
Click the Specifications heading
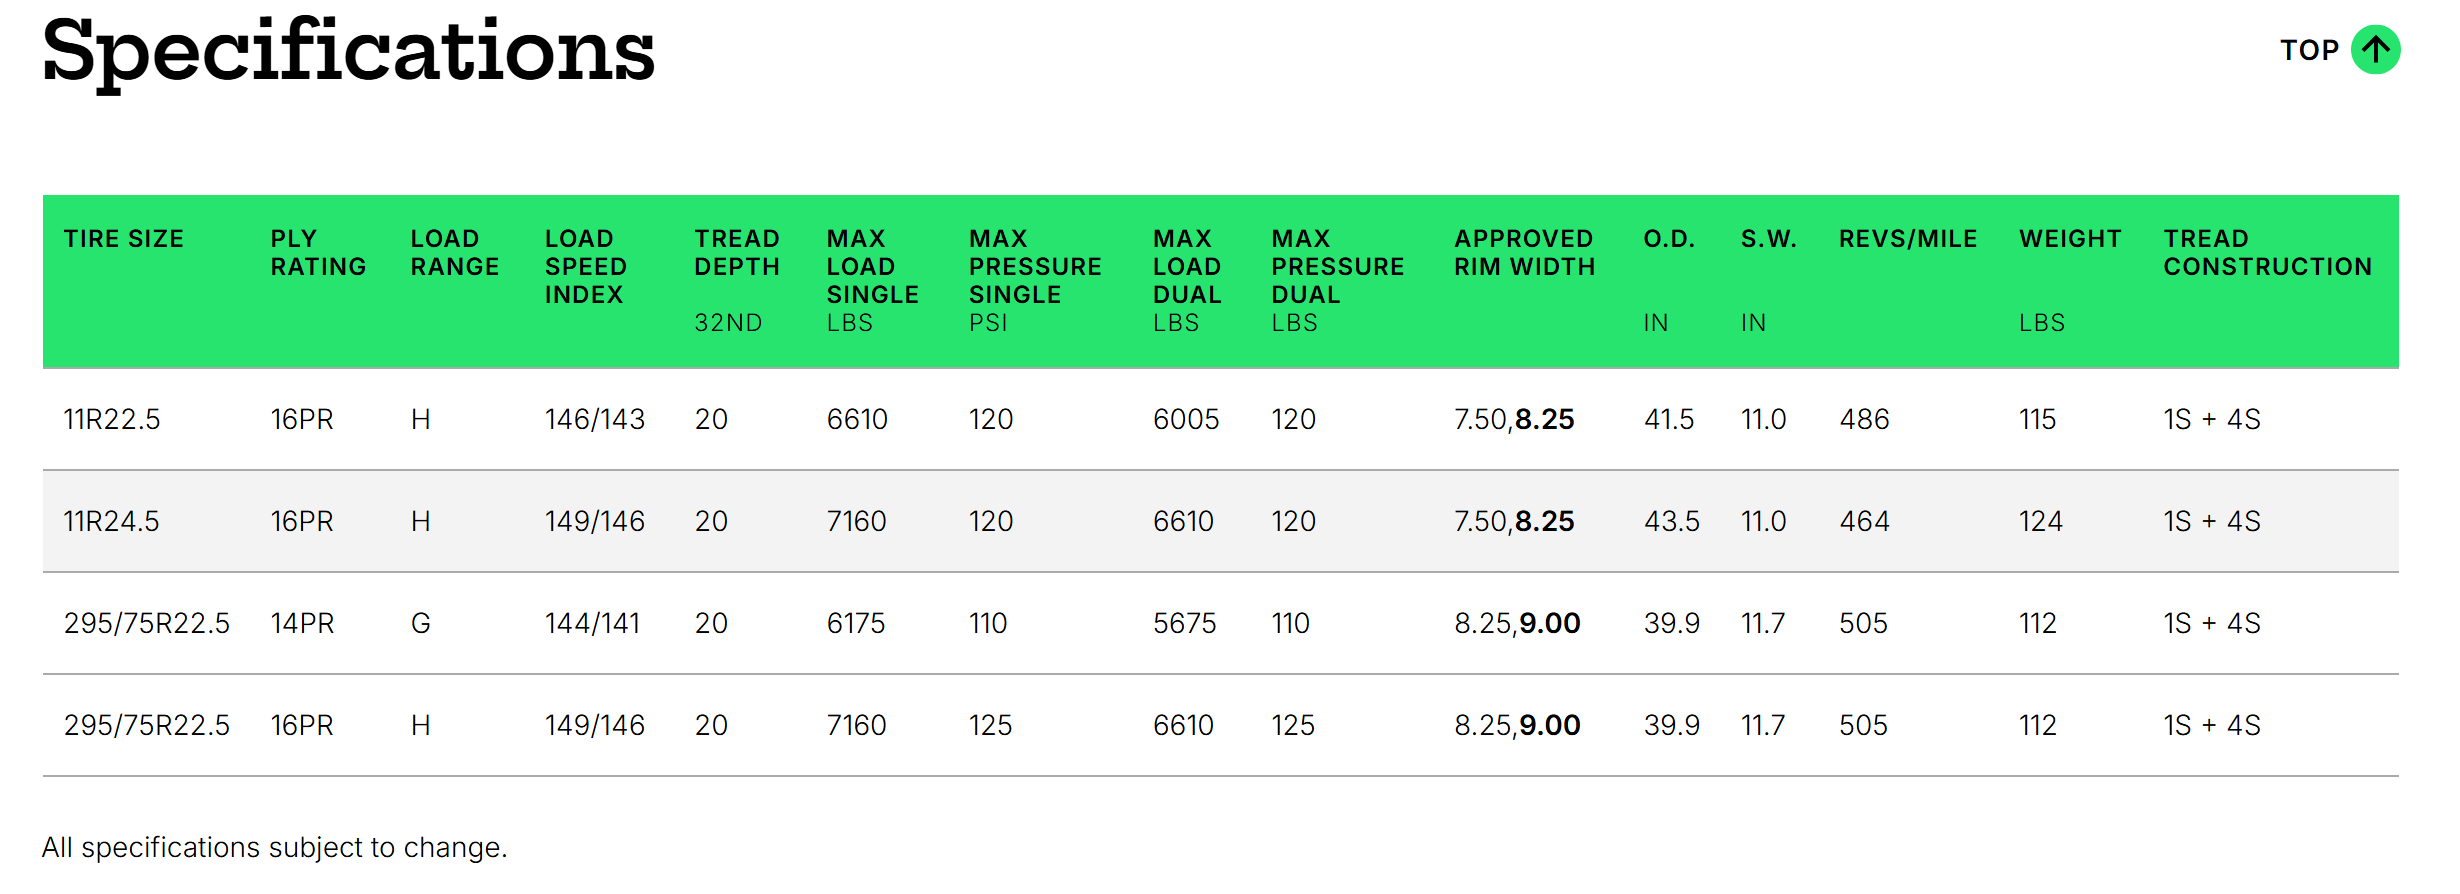[x=348, y=52]
